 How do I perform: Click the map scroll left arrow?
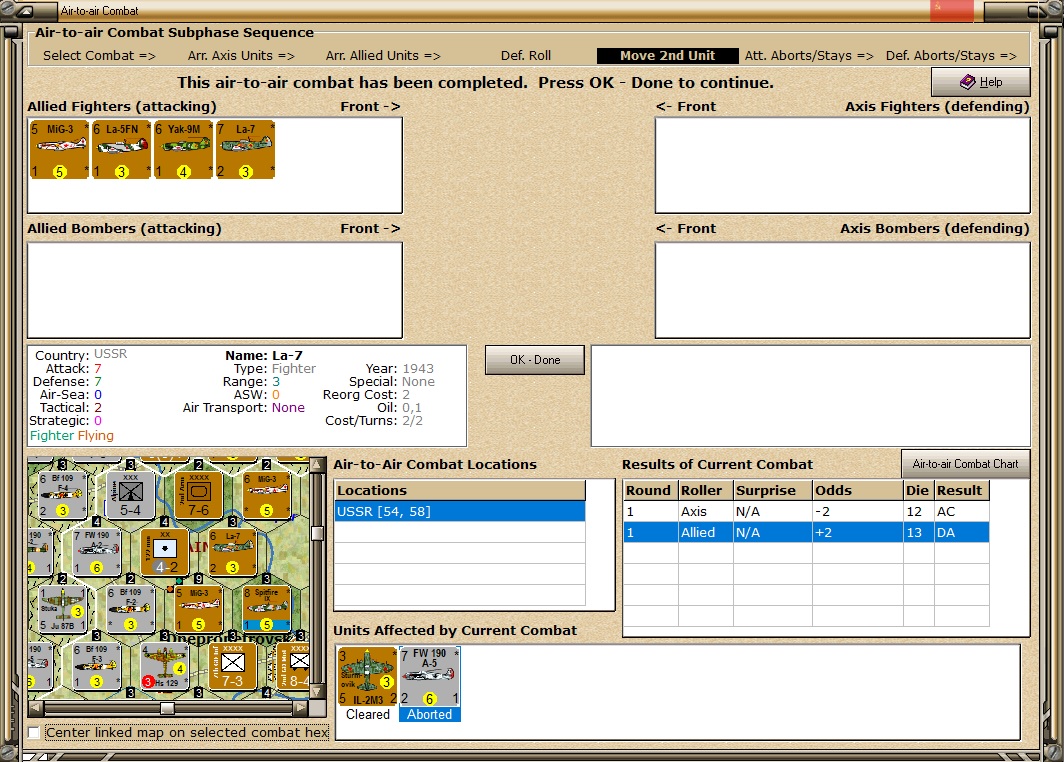35,708
